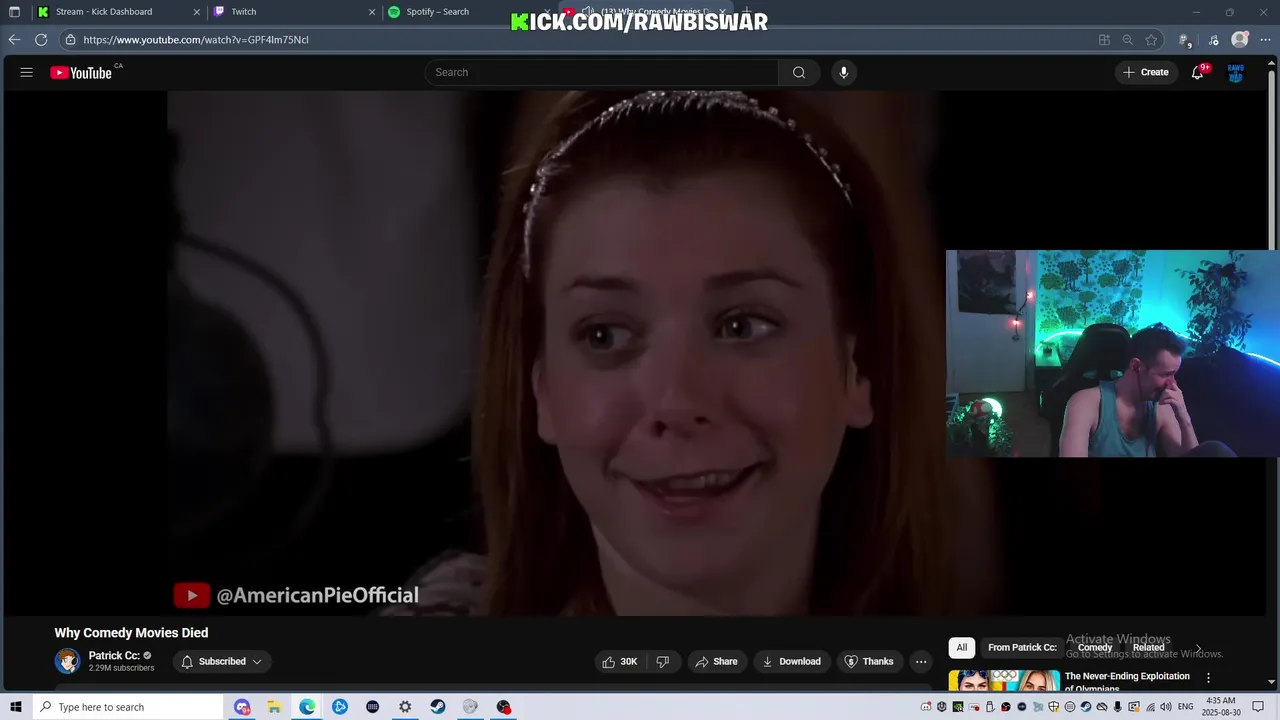Viewport: 1280px width, 720px height.
Task: Click the YouTube search magnifier button
Action: pyautogui.click(x=799, y=72)
